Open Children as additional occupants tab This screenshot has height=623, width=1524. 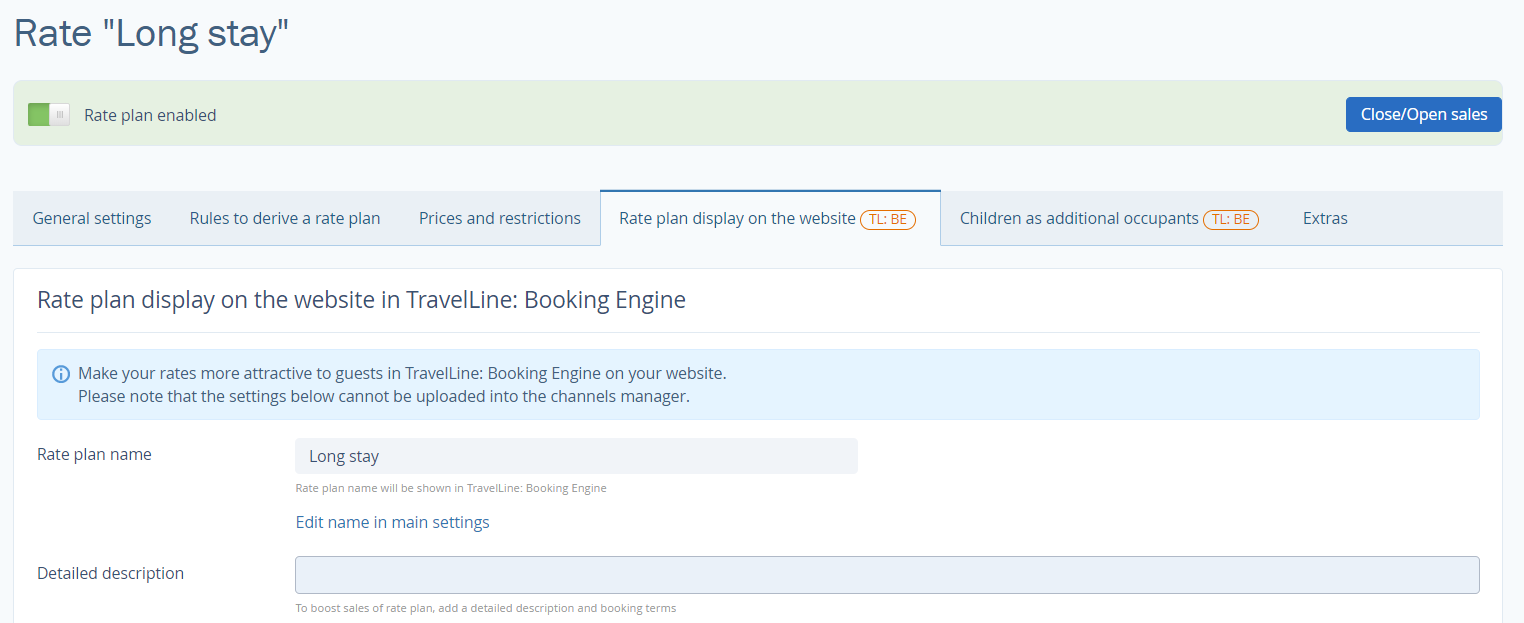click(x=1079, y=218)
